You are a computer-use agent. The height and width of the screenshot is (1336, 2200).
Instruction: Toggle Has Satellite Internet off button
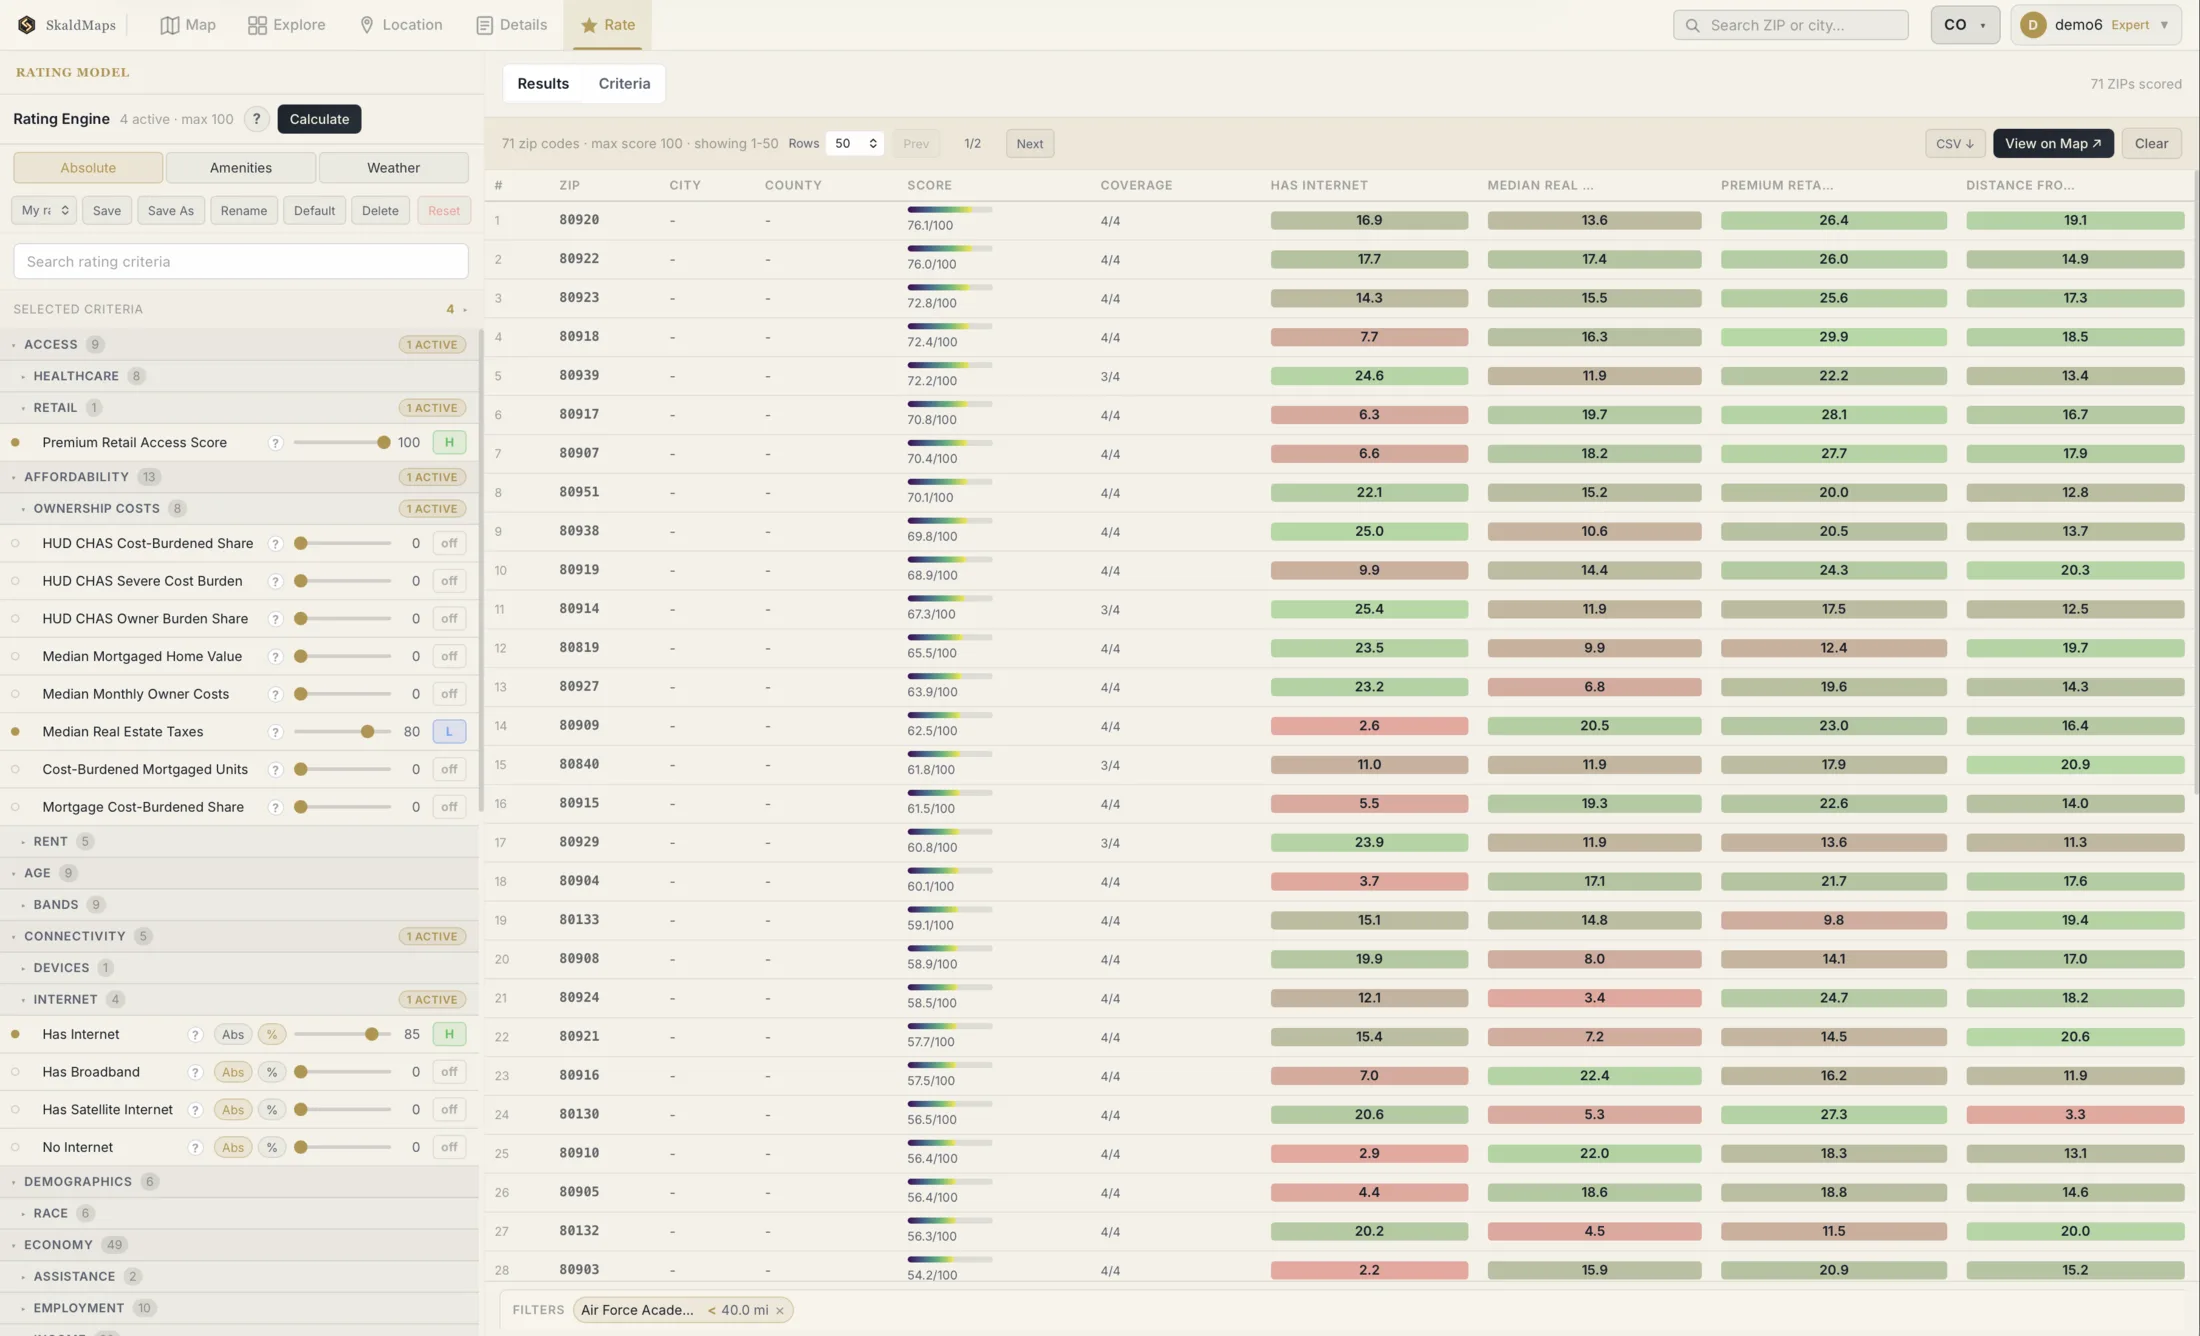tap(449, 1110)
